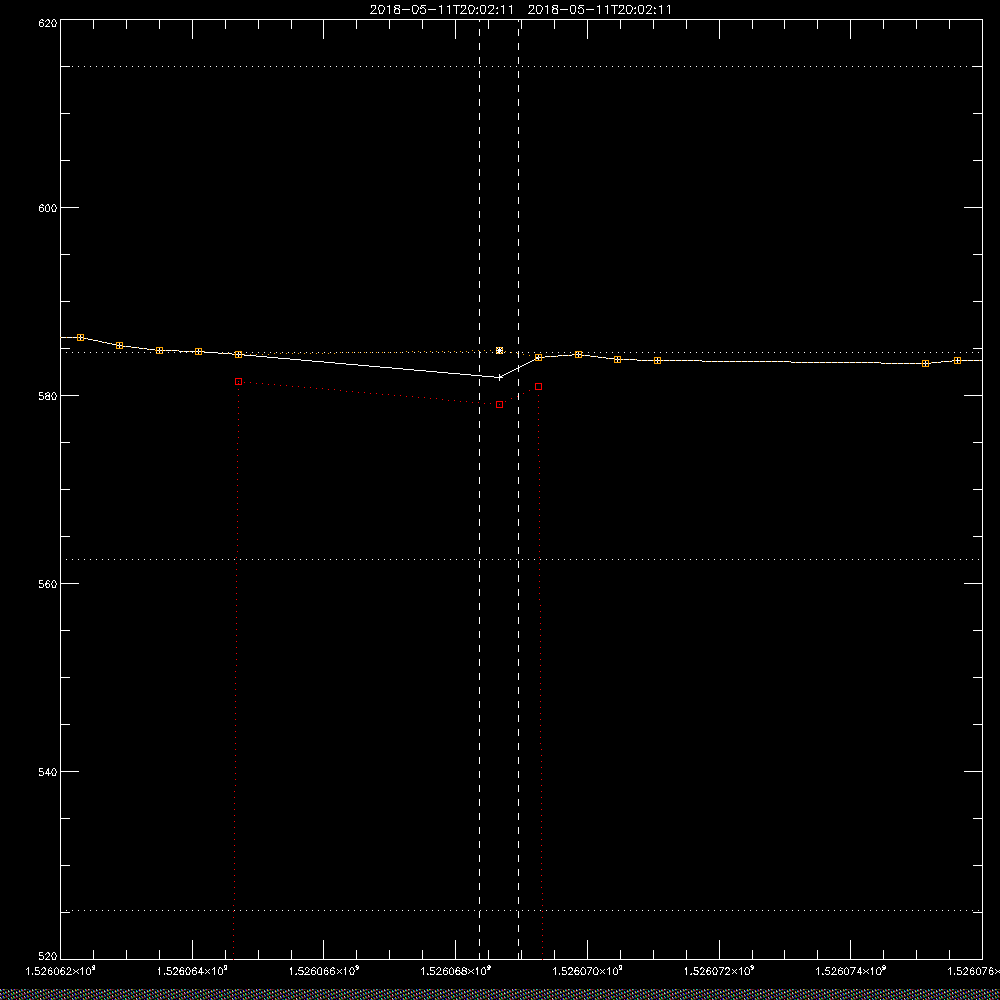The width and height of the screenshot is (1000, 1000).
Task: Click the 620 y-axis label
Action: coord(48,23)
